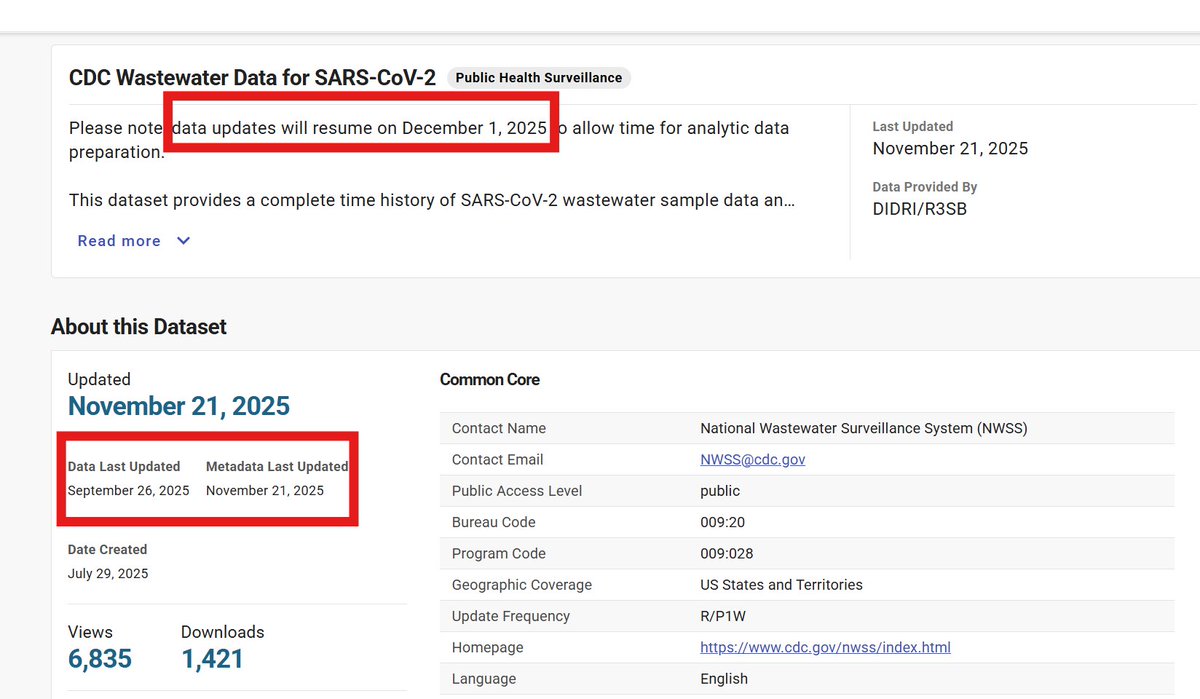Click National Wastewater Surveillance System (NWSS) value
1200x699 pixels.
click(x=864, y=428)
